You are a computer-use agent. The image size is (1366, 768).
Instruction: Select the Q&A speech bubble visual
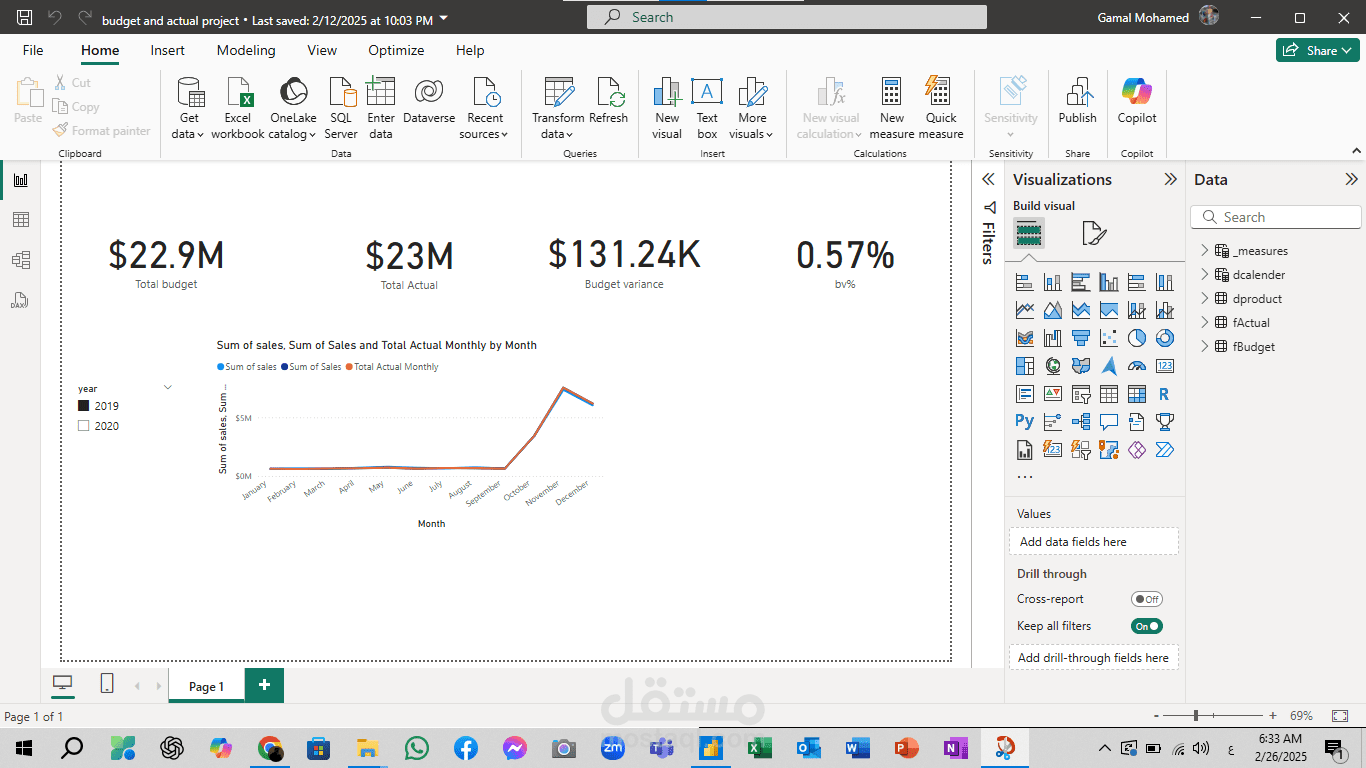[1108, 422]
